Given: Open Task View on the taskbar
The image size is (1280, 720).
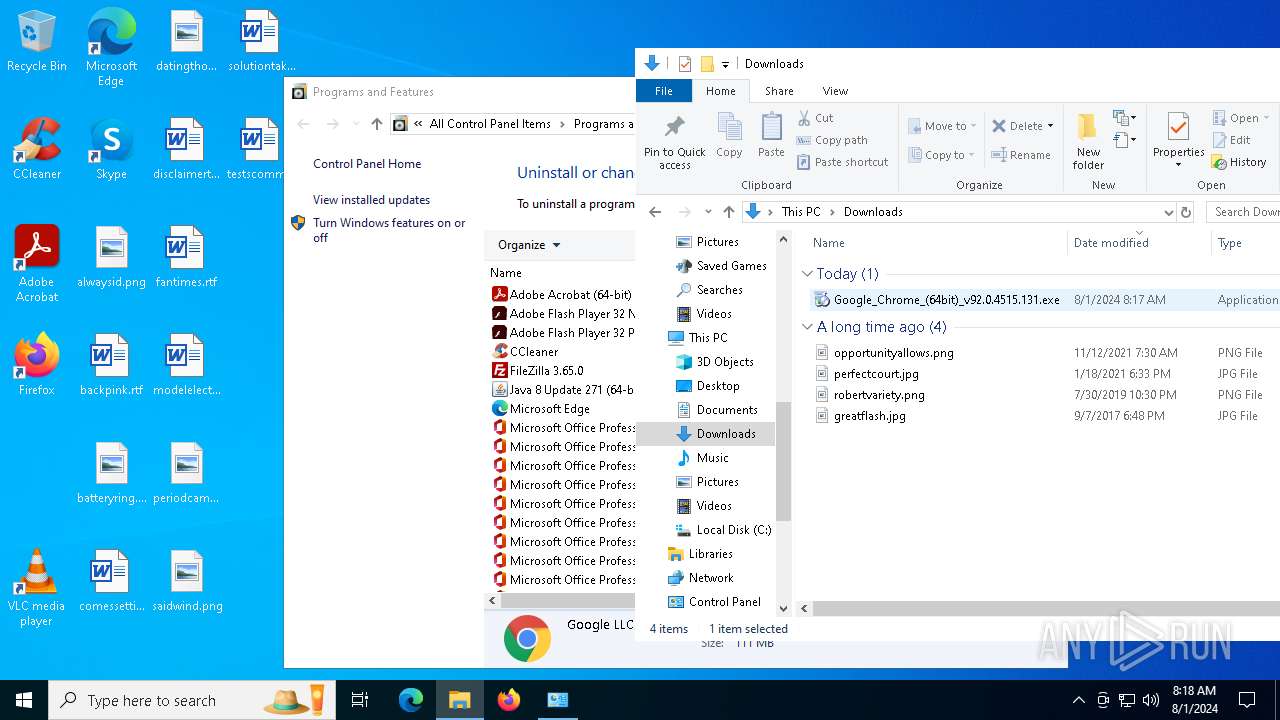Looking at the screenshot, I should (x=360, y=700).
